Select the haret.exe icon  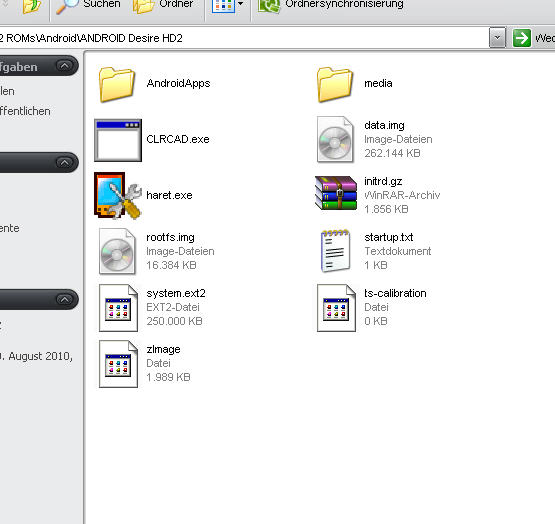(118, 195)
